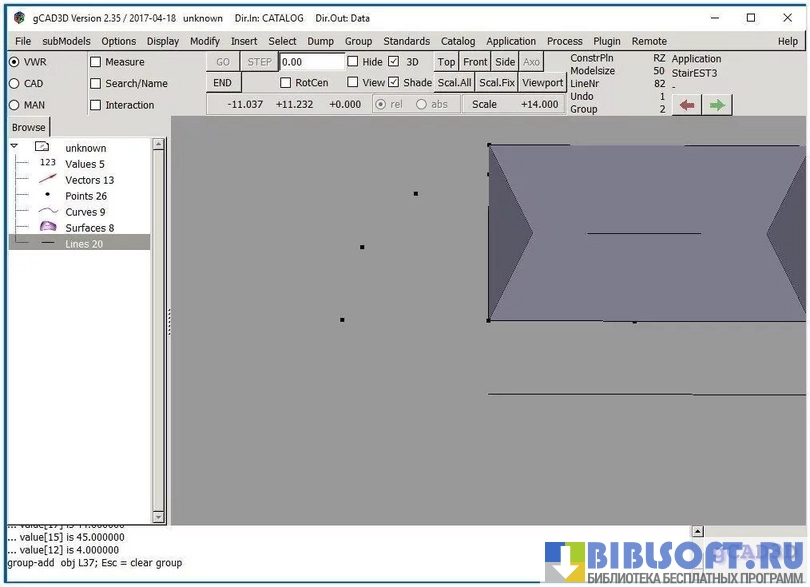Open the Catalog menu

(458, 41)
